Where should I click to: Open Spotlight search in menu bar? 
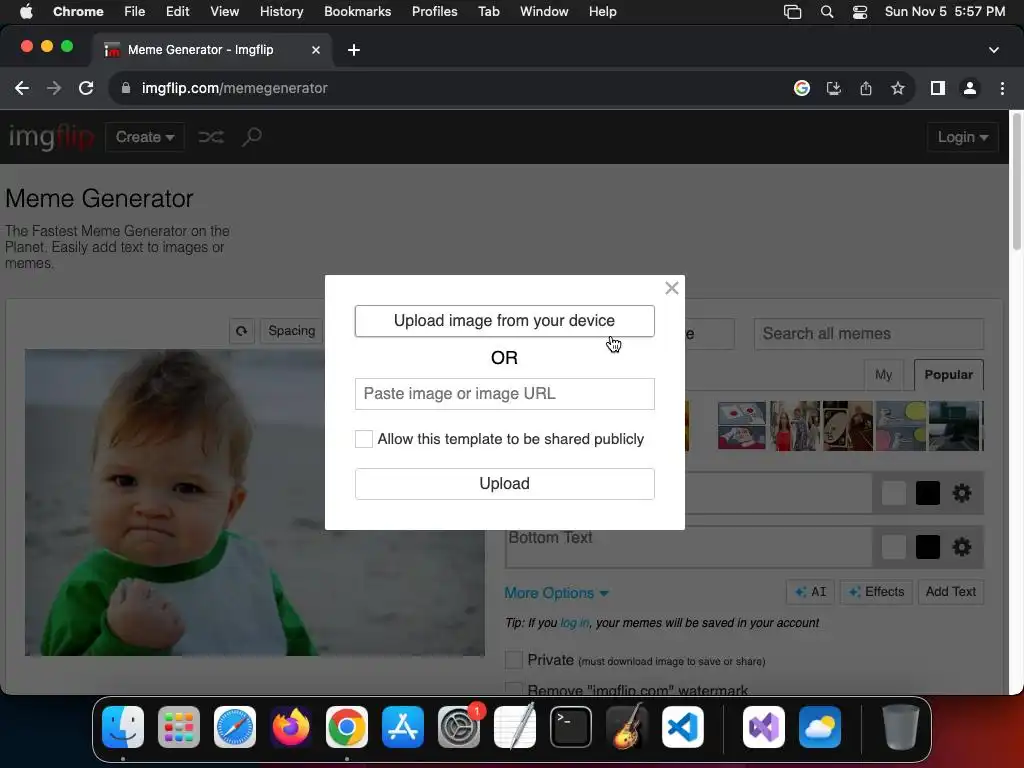(x=827, y=12)
